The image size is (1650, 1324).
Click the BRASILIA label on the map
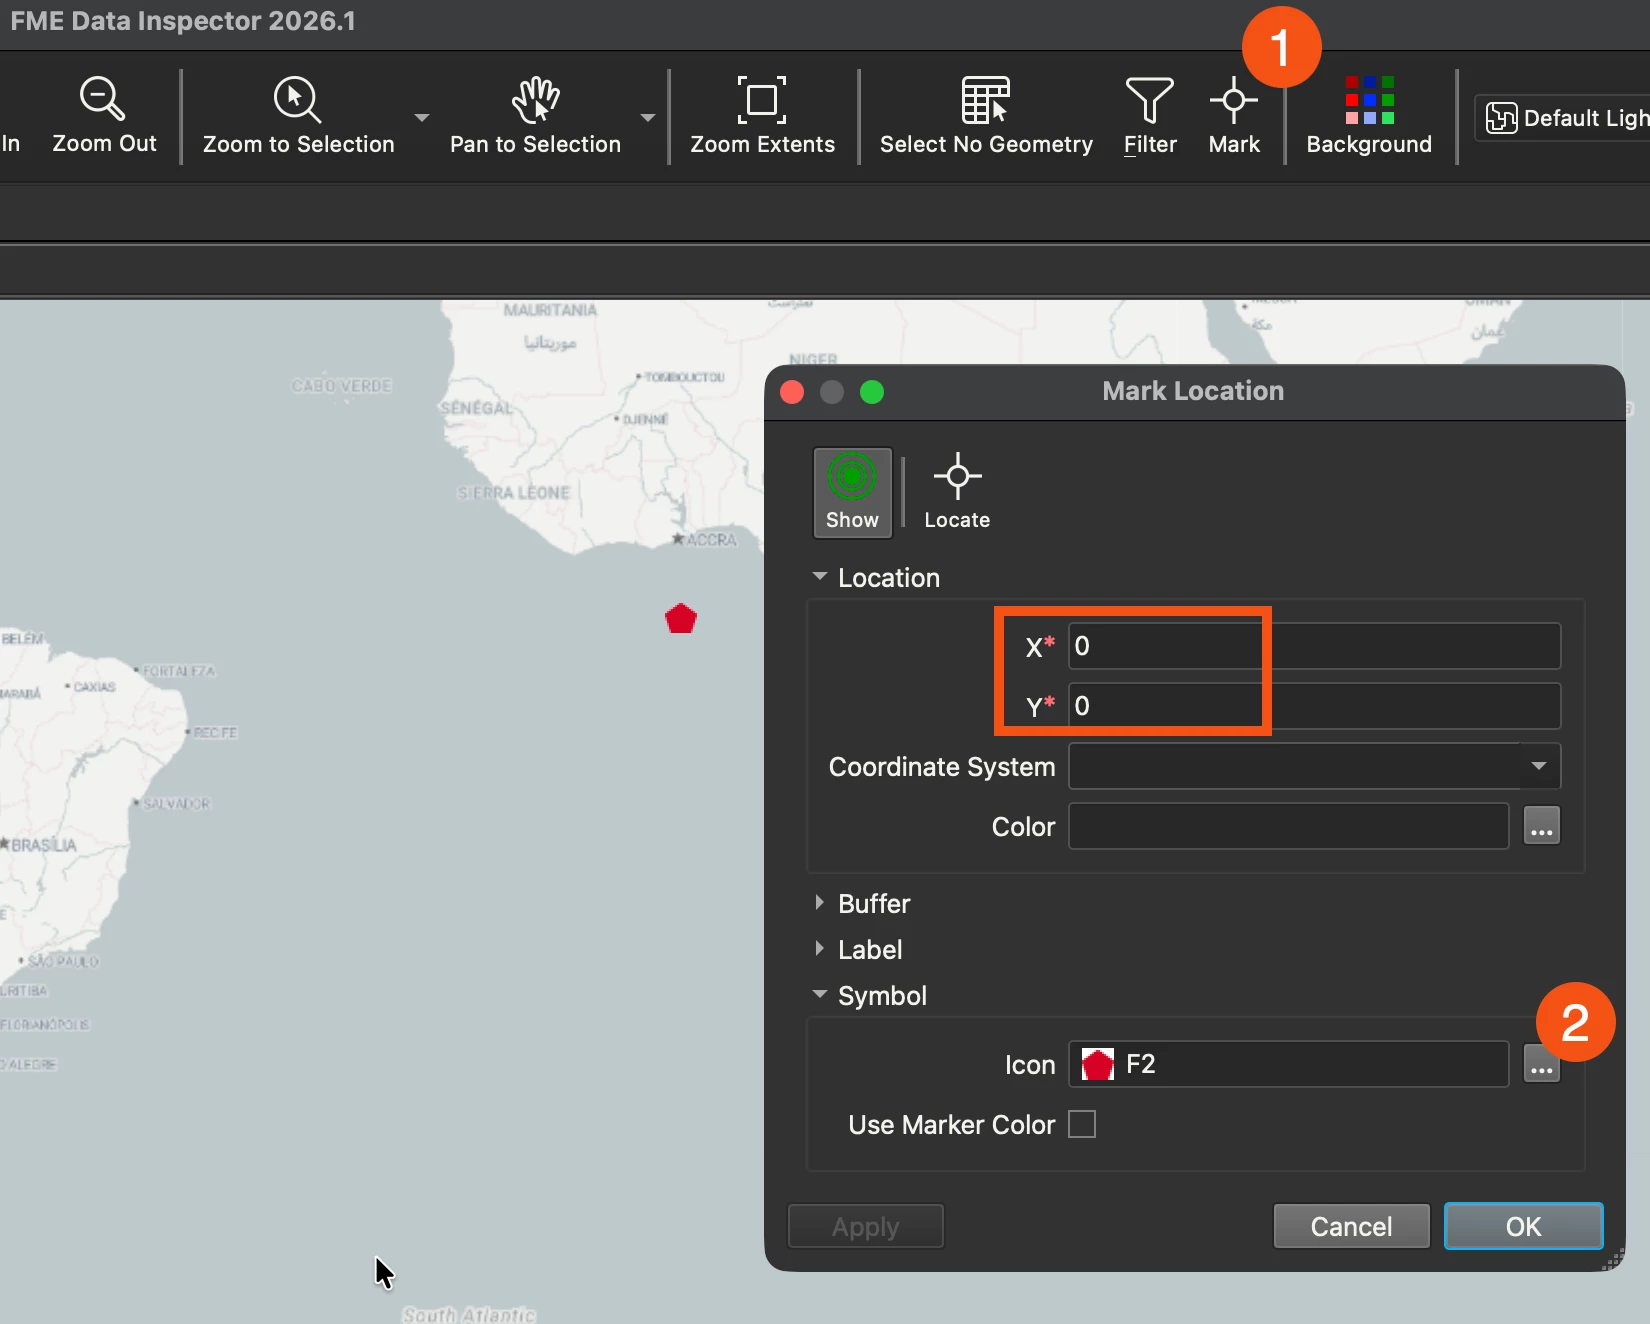(43, 845)
